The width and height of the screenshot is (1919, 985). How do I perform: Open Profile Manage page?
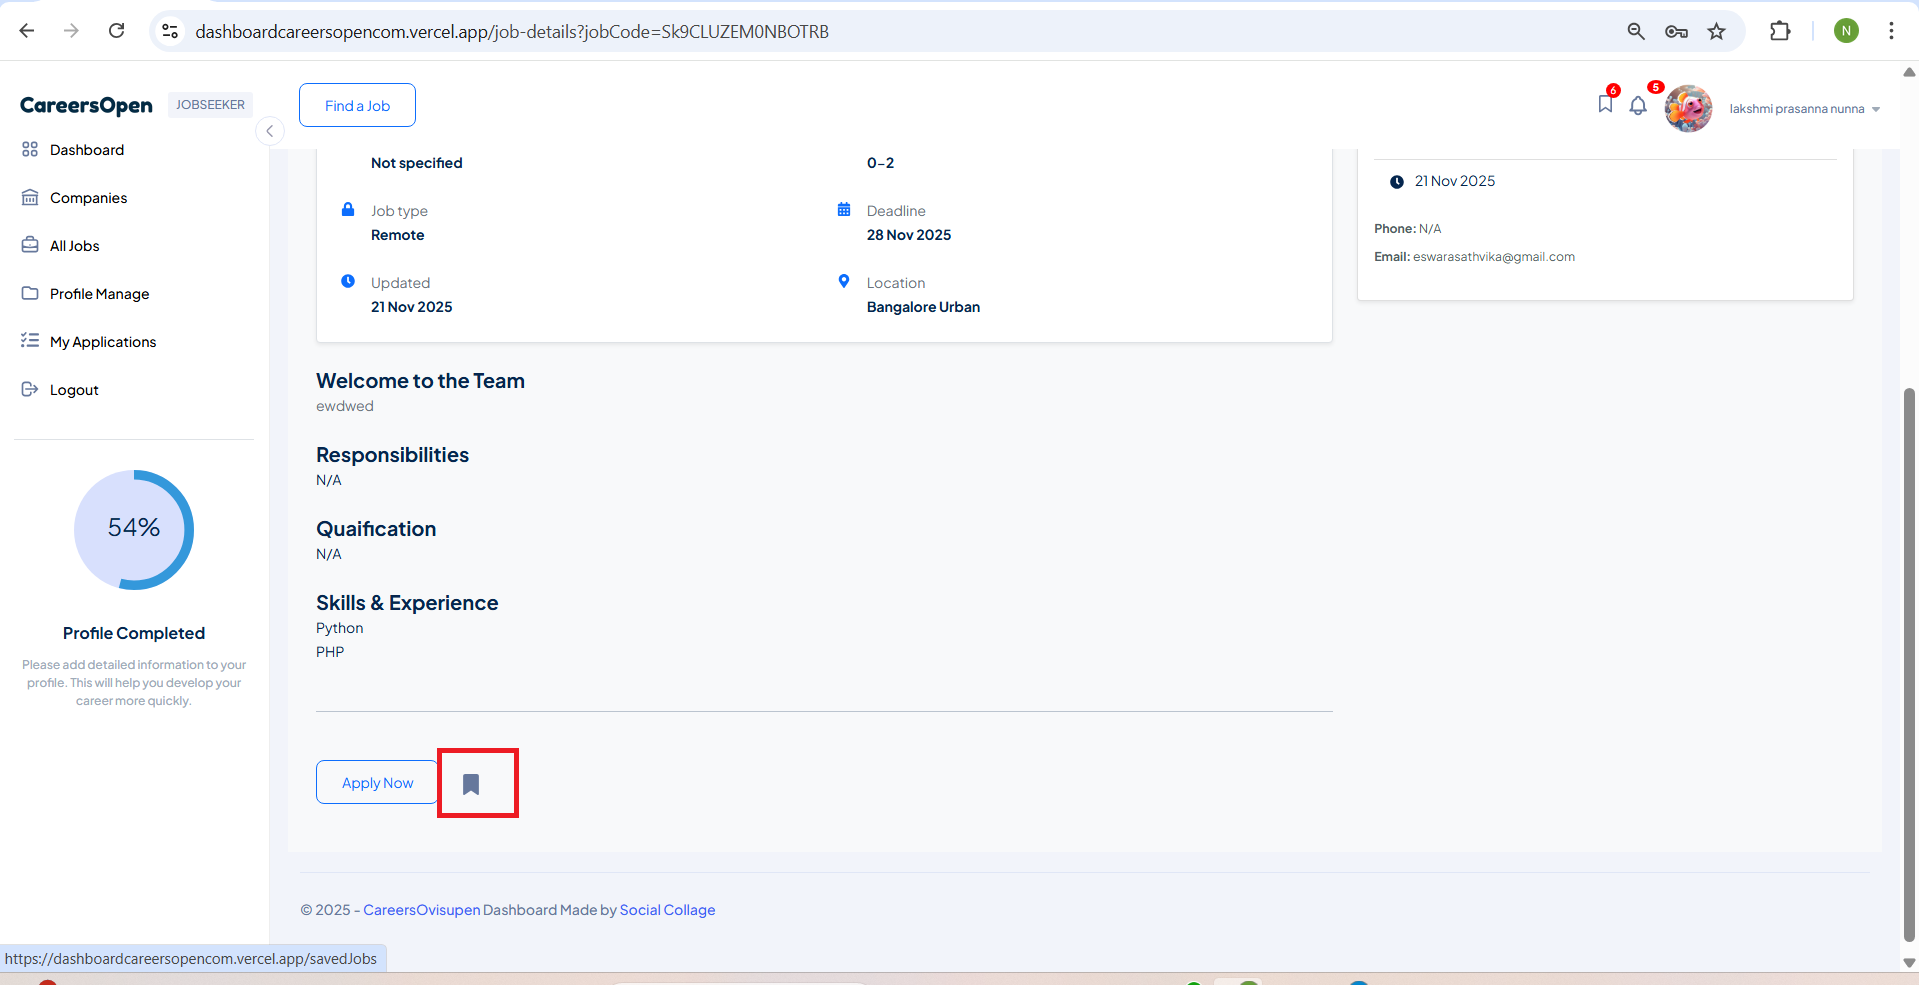click(x=99, y=294)
